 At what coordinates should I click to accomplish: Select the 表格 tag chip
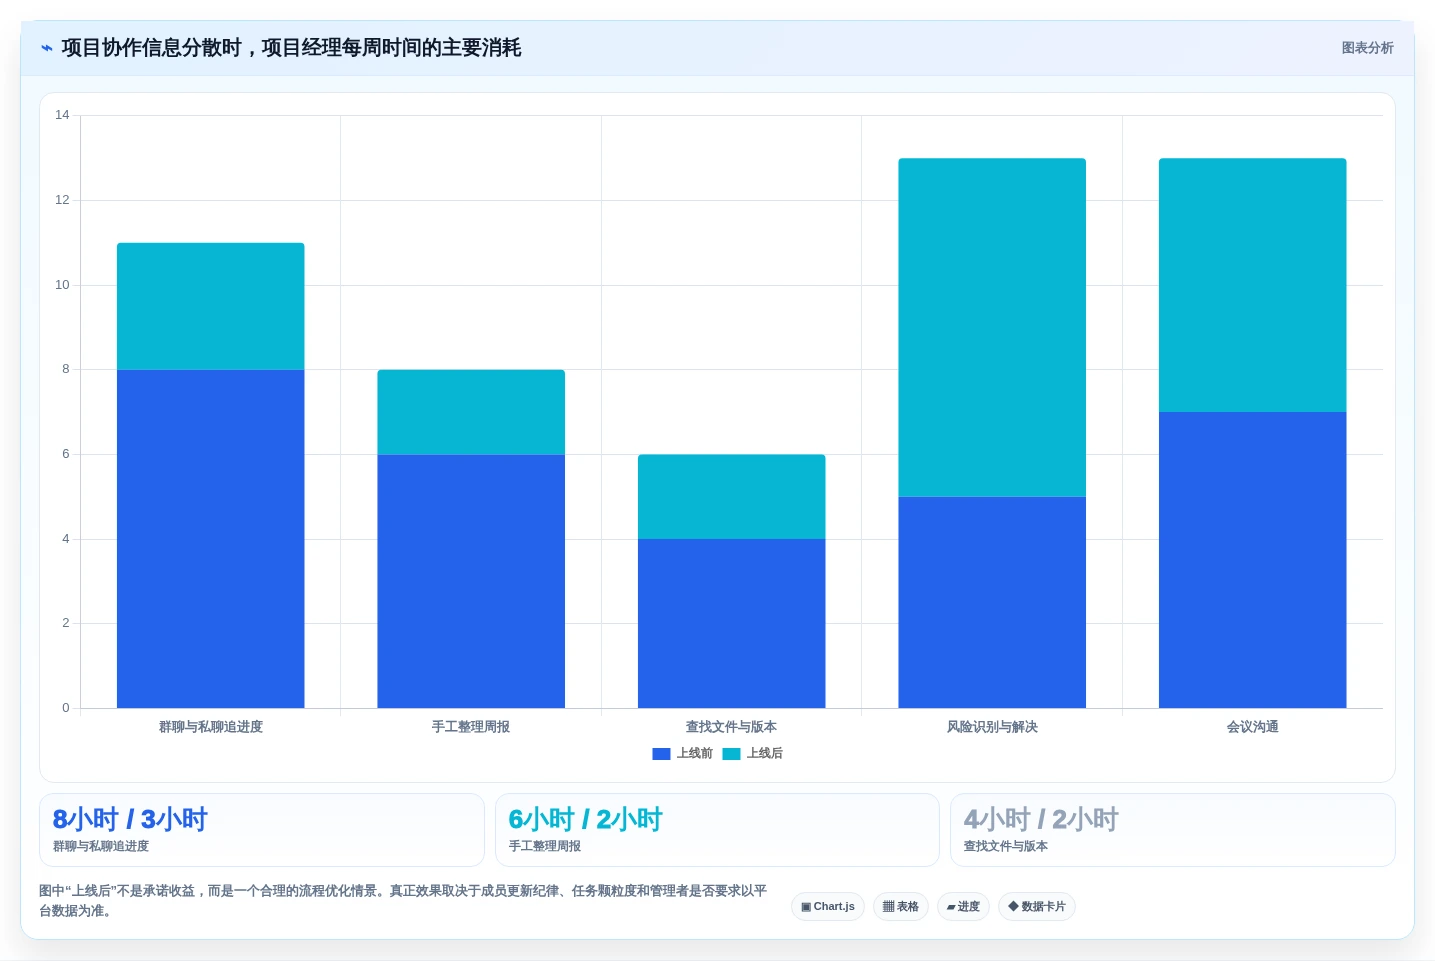[x=901, y=907]
